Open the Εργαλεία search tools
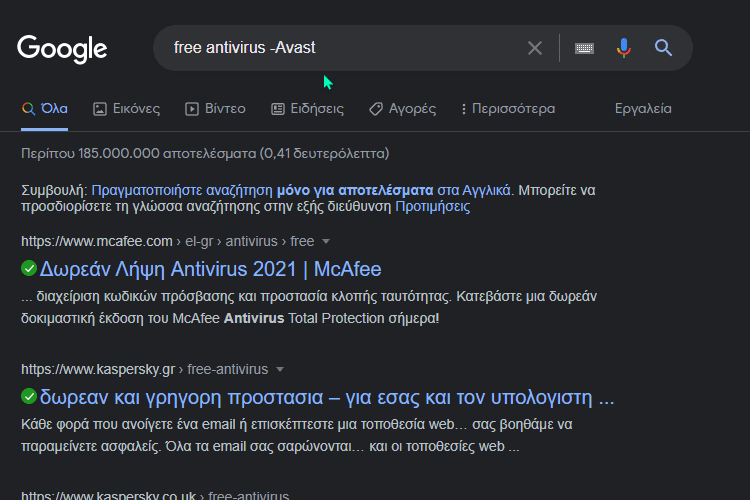 tap(643, 109)
